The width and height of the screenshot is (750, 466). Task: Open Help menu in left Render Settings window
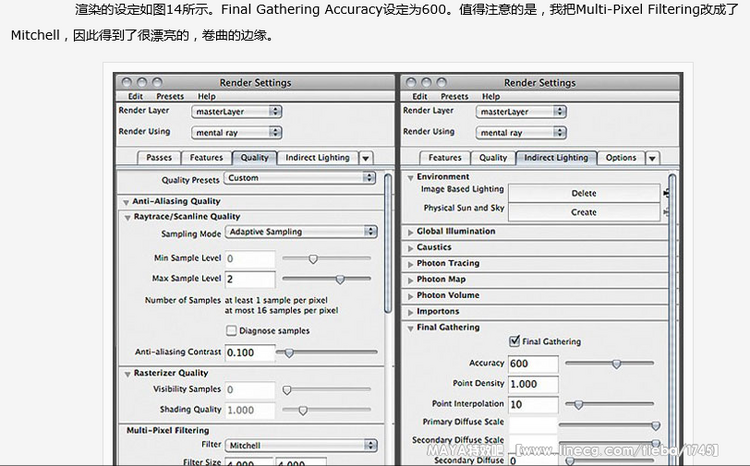point(207,96)
